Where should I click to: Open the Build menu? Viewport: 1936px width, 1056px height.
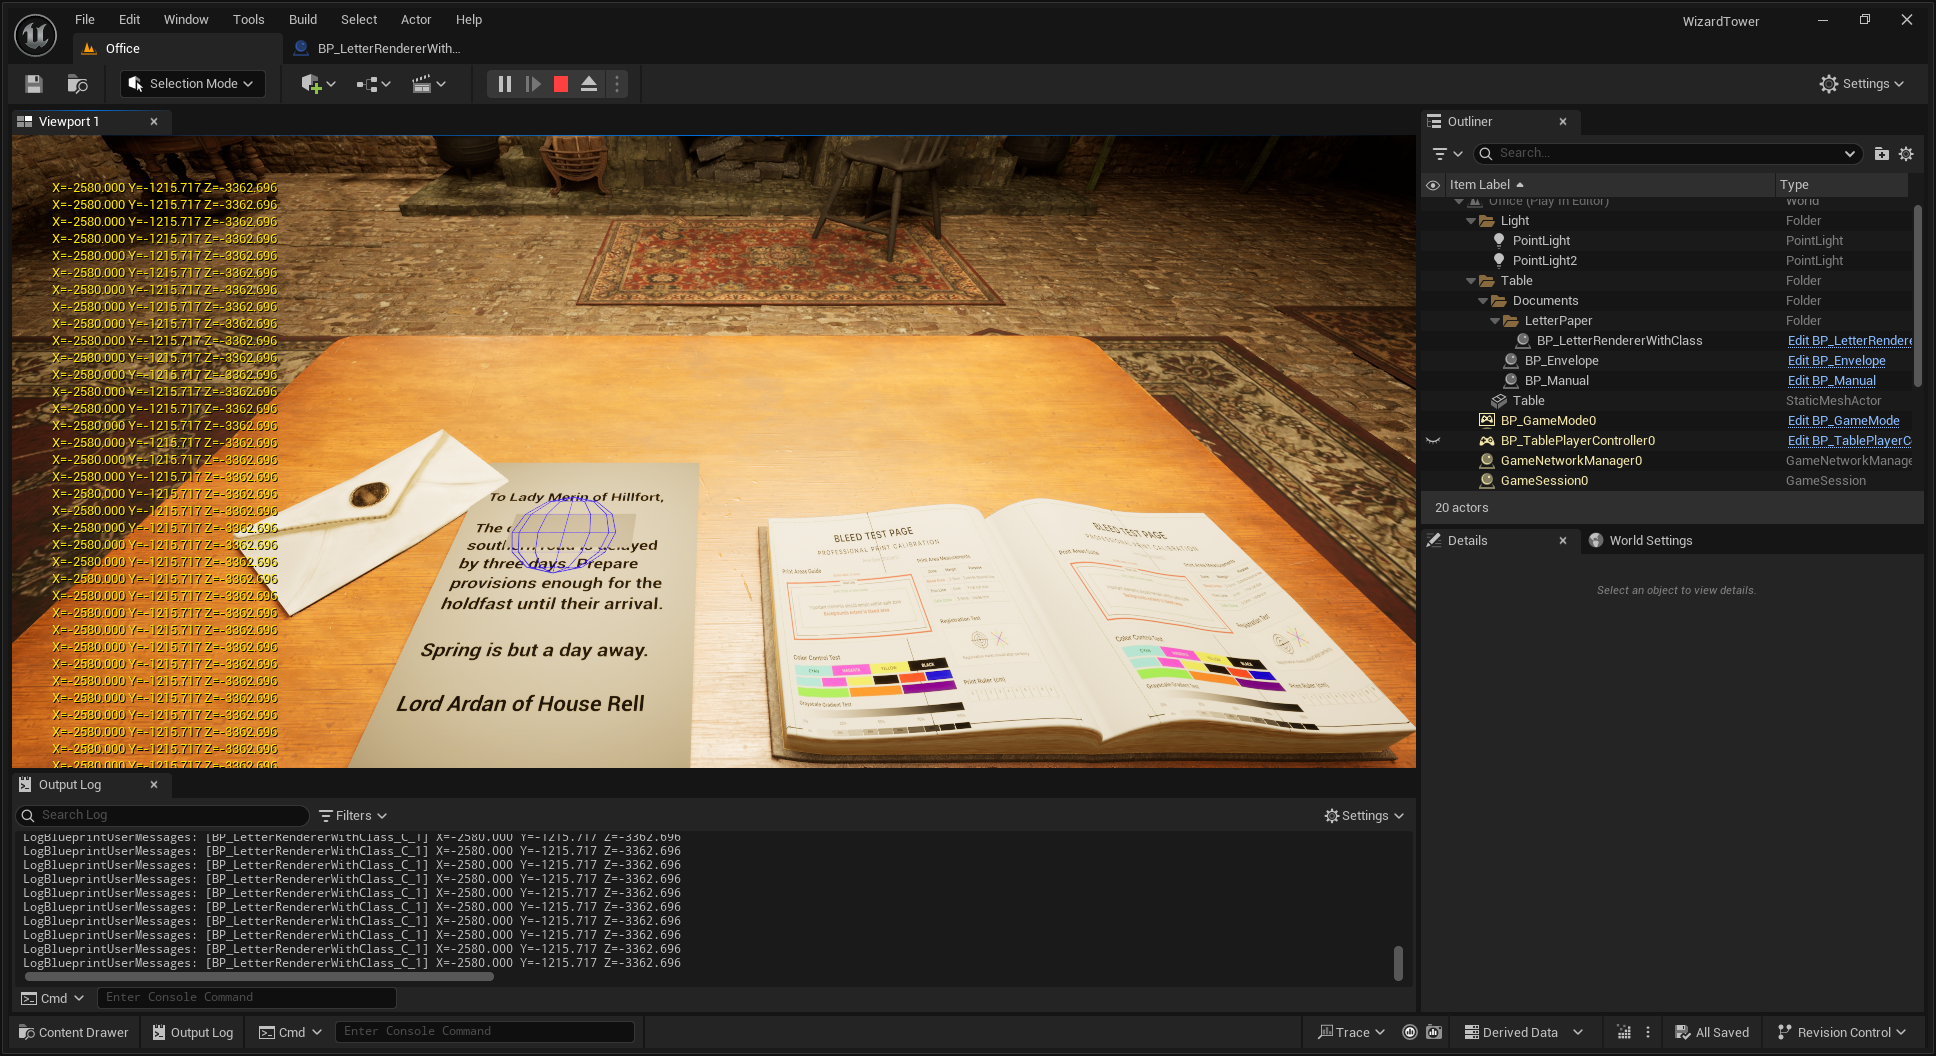(303, 19)
